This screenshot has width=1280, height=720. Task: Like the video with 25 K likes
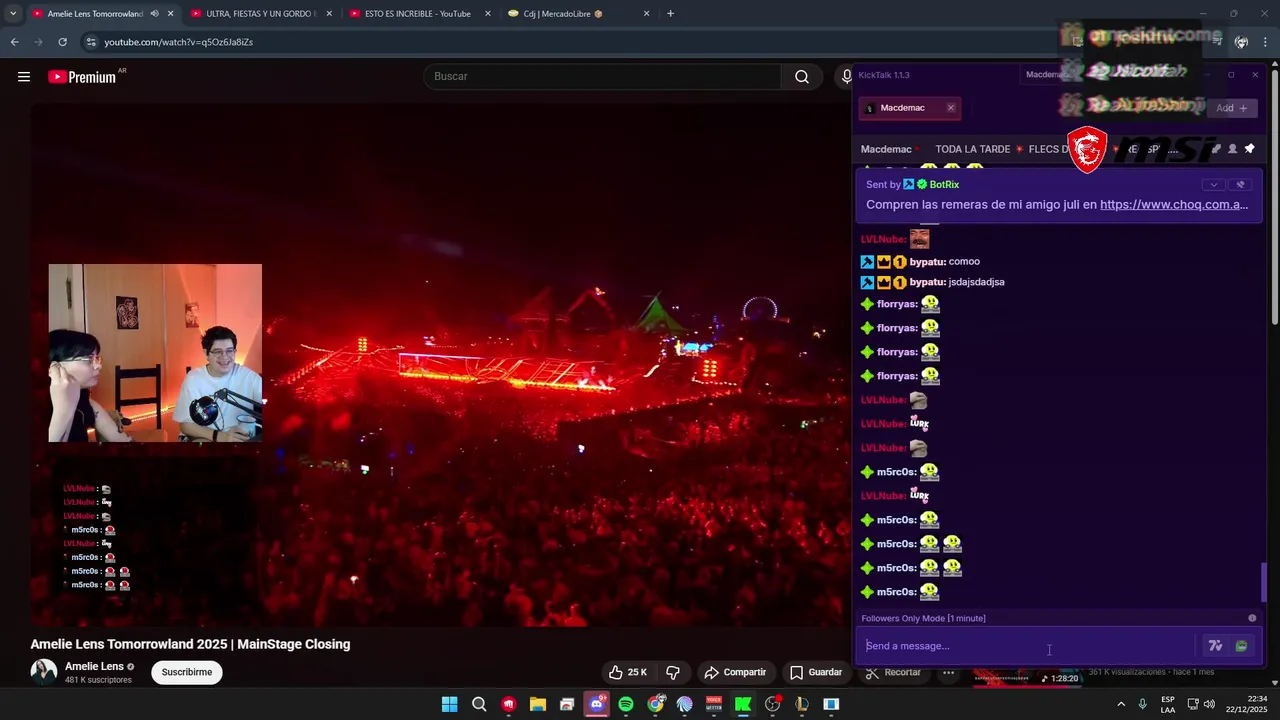point(628,672)
